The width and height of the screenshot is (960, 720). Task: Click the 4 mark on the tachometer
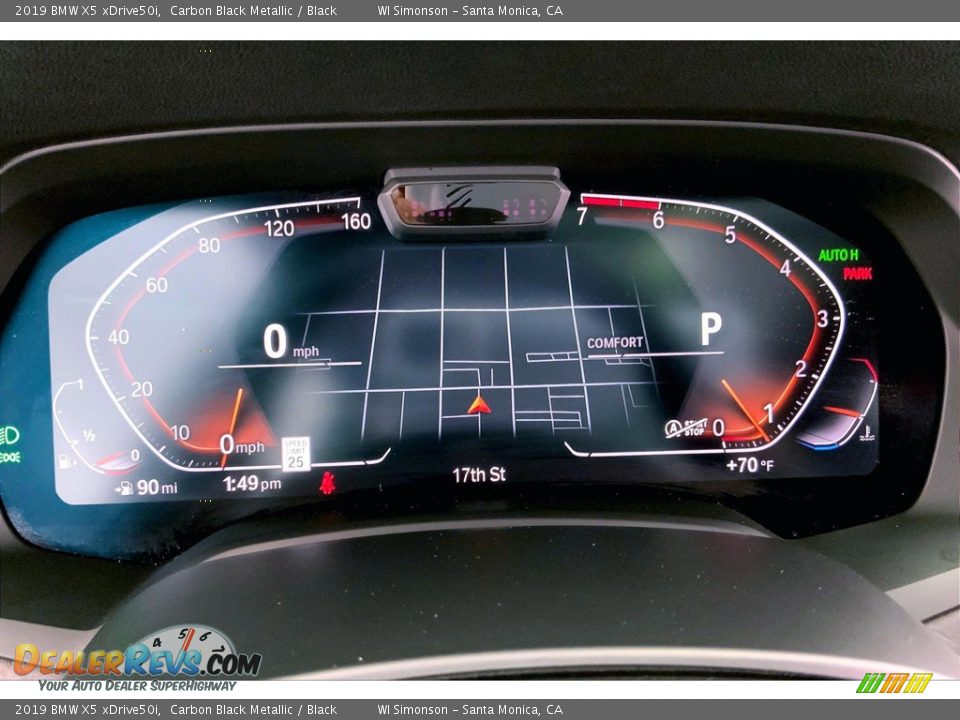[x=786, y=268]
